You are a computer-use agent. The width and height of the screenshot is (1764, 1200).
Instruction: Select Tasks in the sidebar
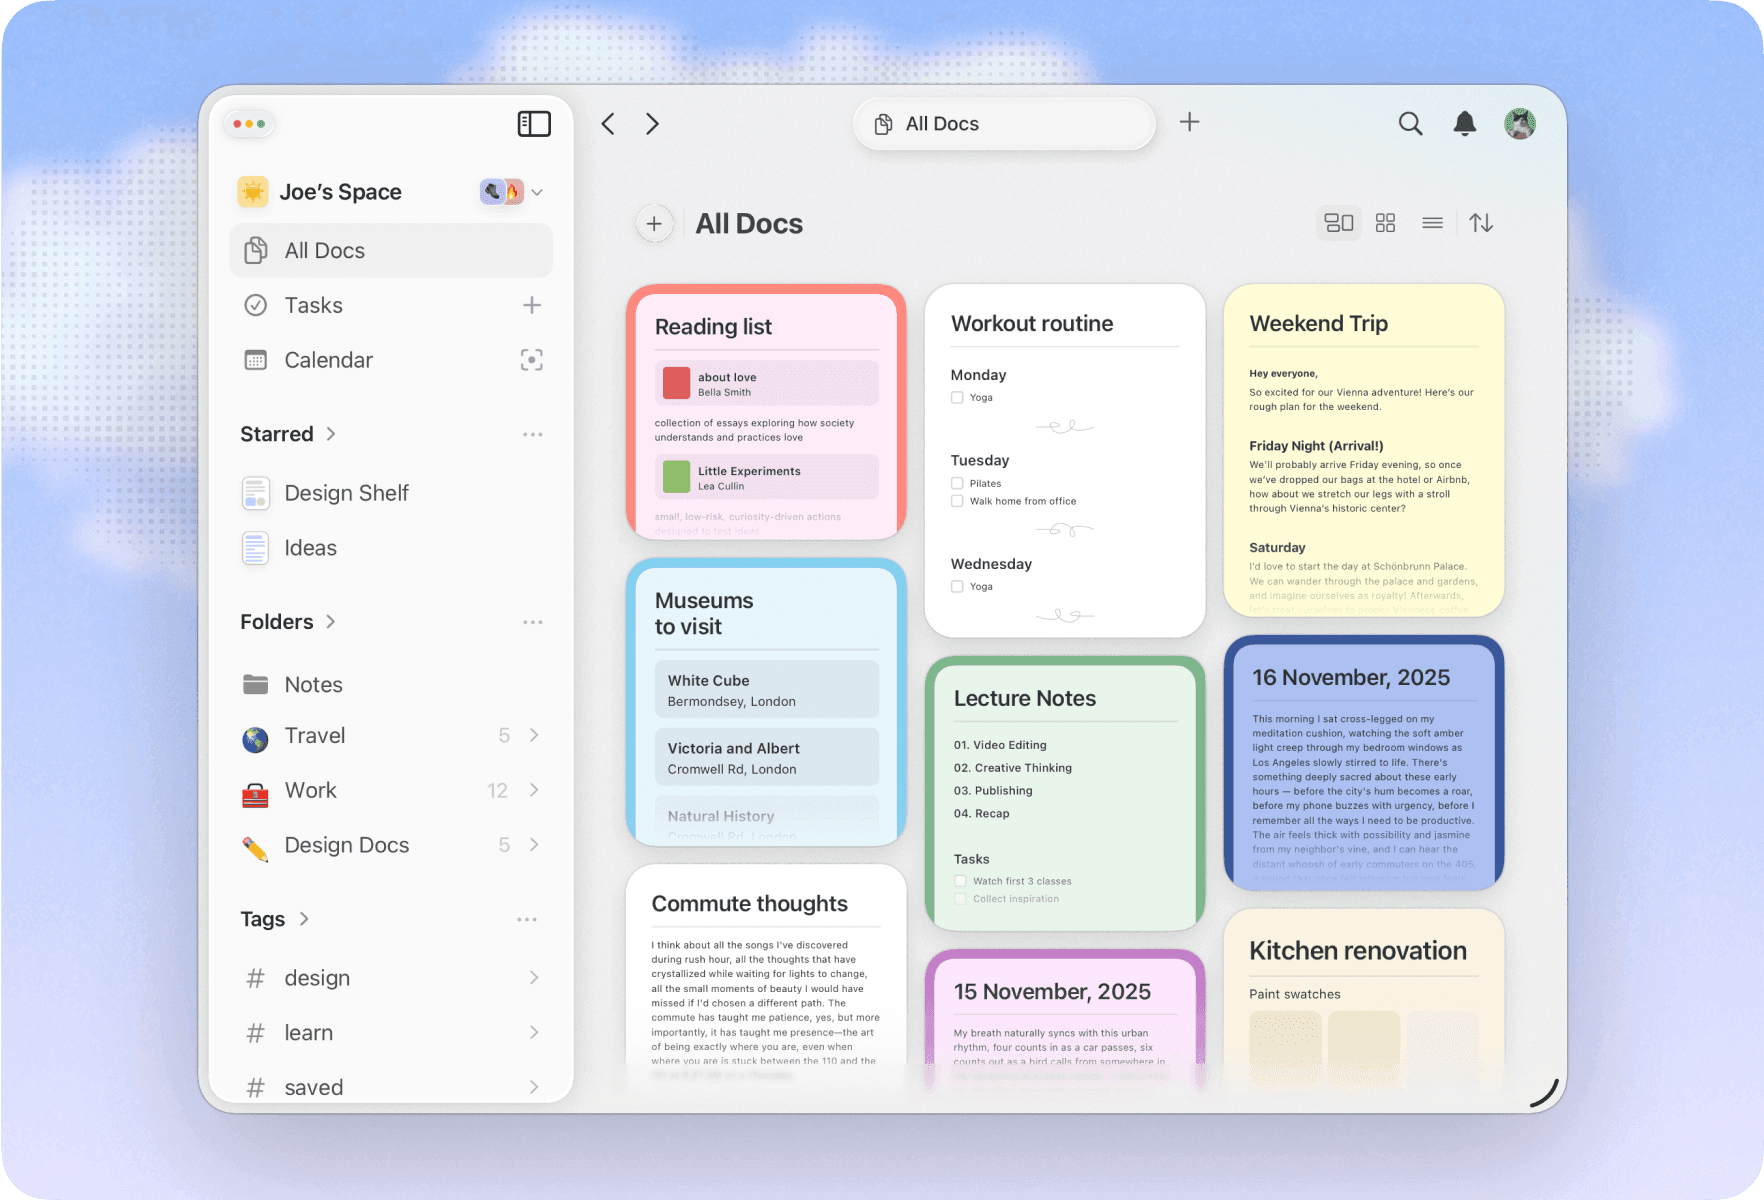click(x=313, y=306)
